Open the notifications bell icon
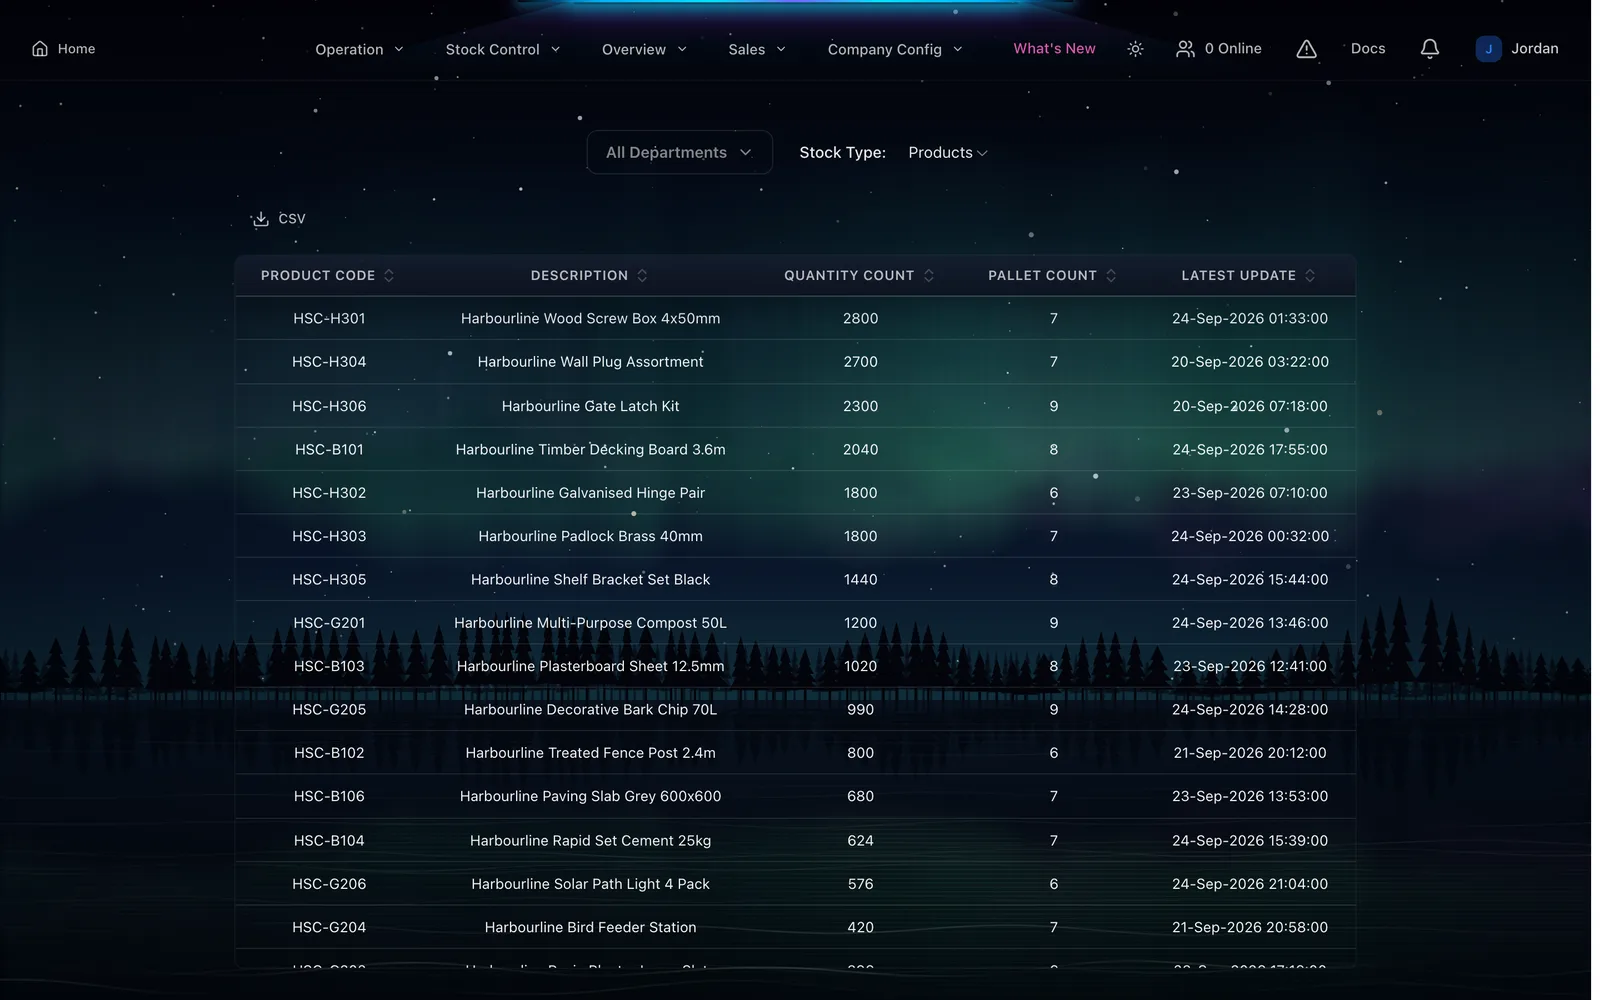Image resolution: width=1600 pixels, height=1000 pixels. tap(1430, 49)
